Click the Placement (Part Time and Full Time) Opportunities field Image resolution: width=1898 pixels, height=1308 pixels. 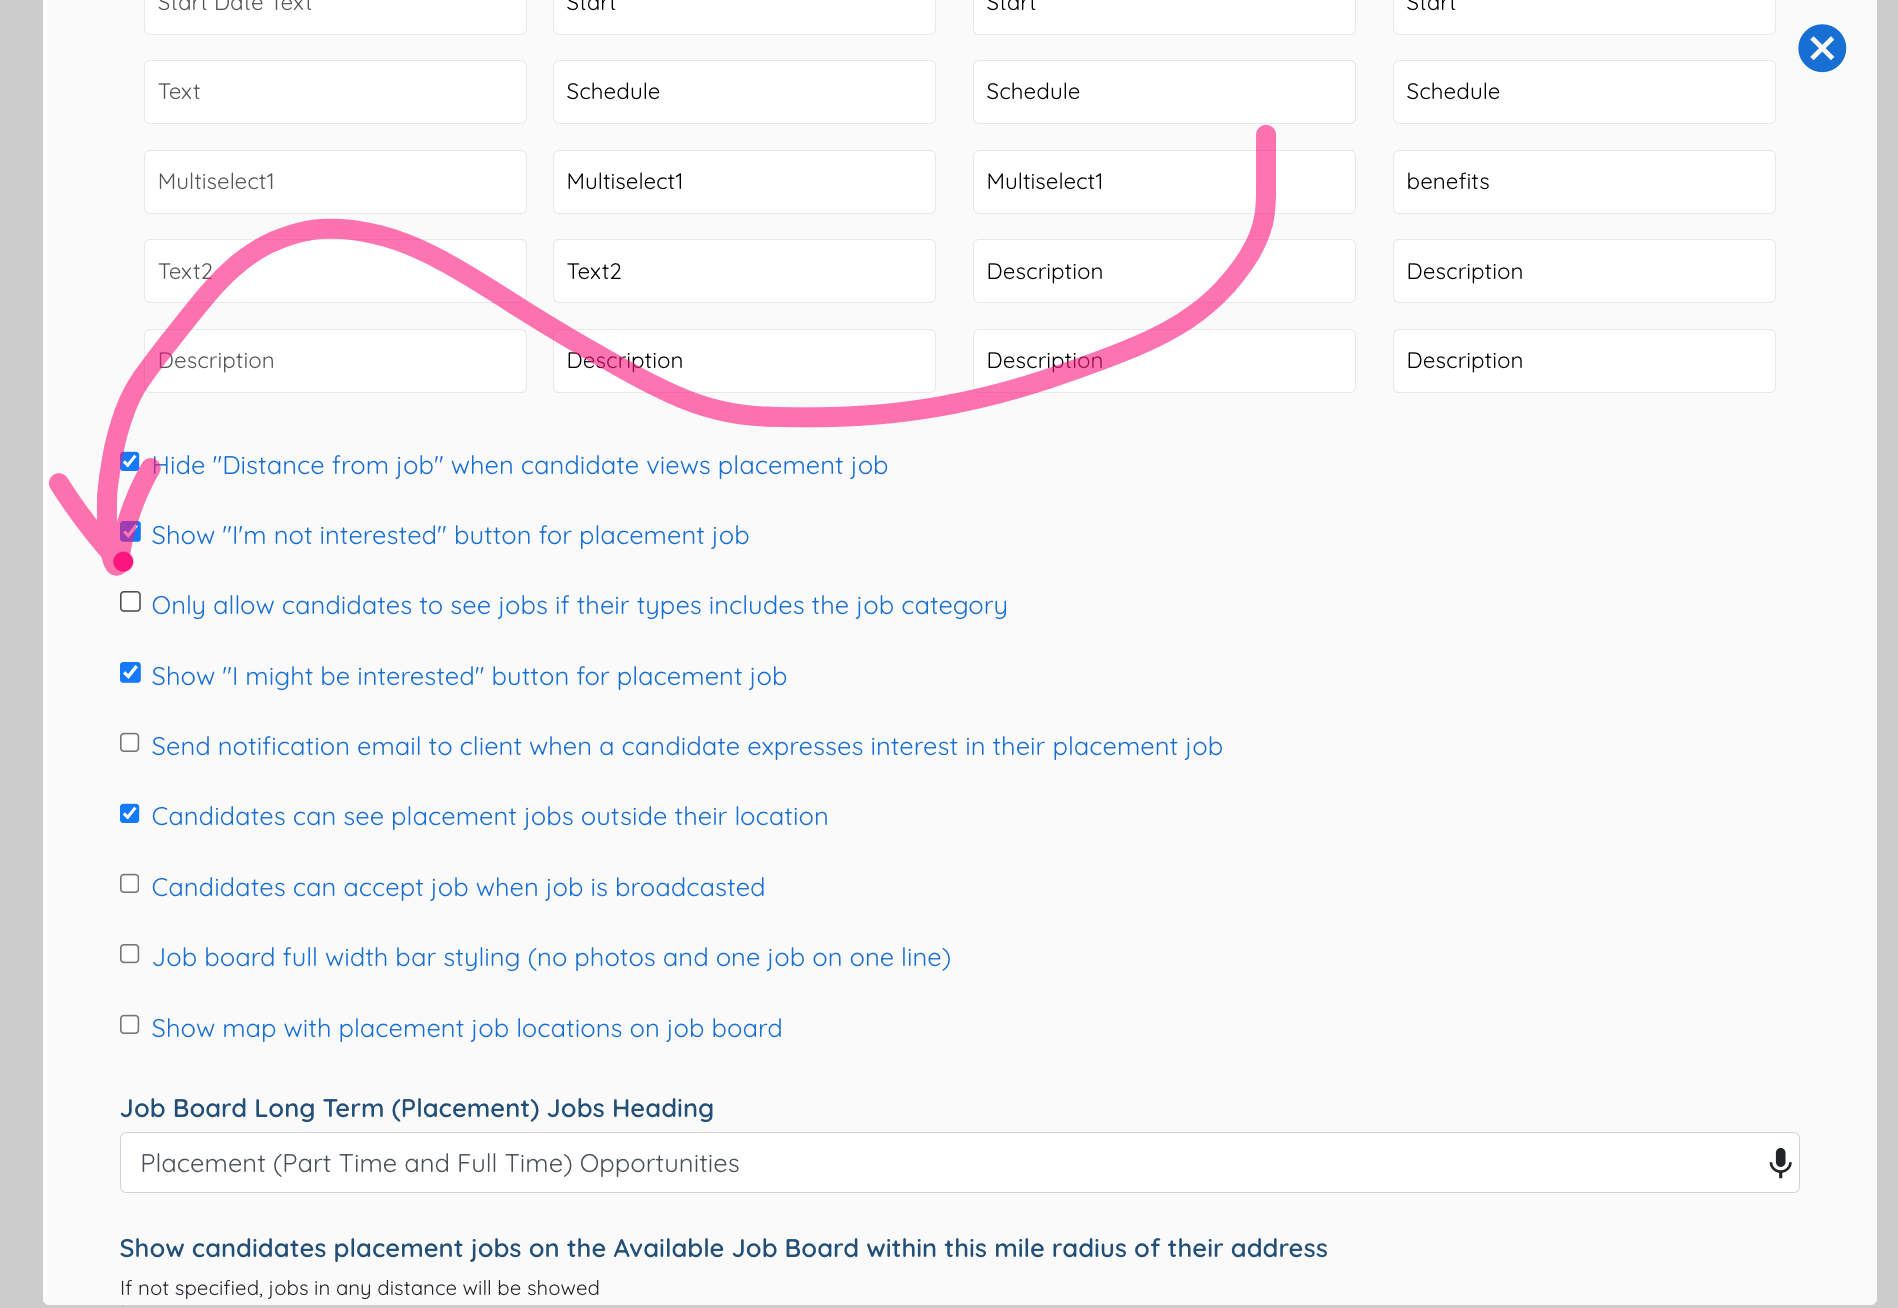click(959, 1163)
